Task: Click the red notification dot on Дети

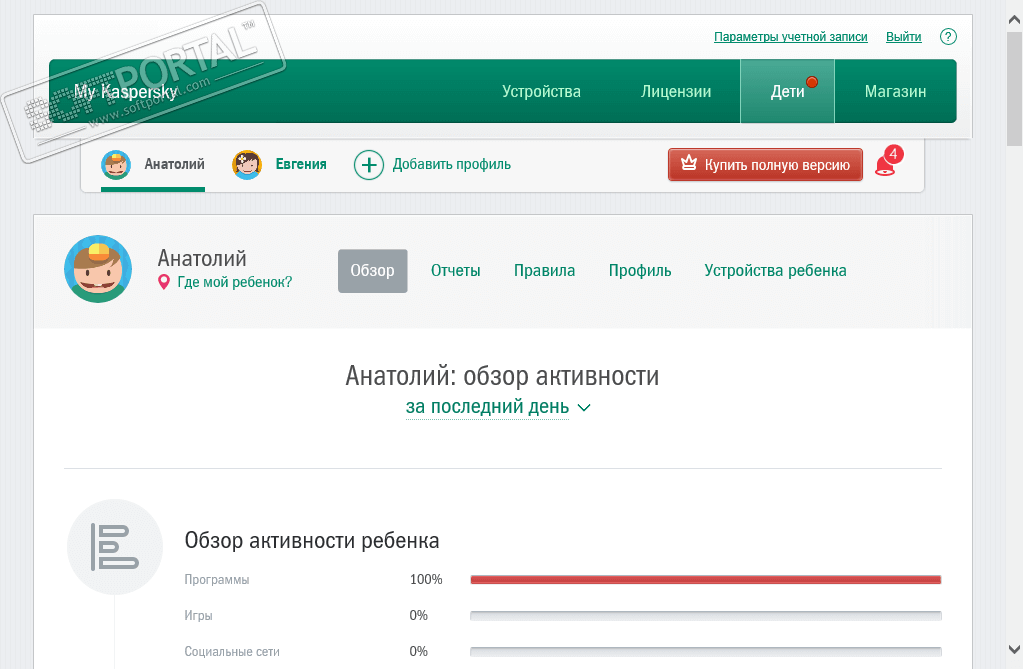Action: pyautogui.click(x=812, y=82)
